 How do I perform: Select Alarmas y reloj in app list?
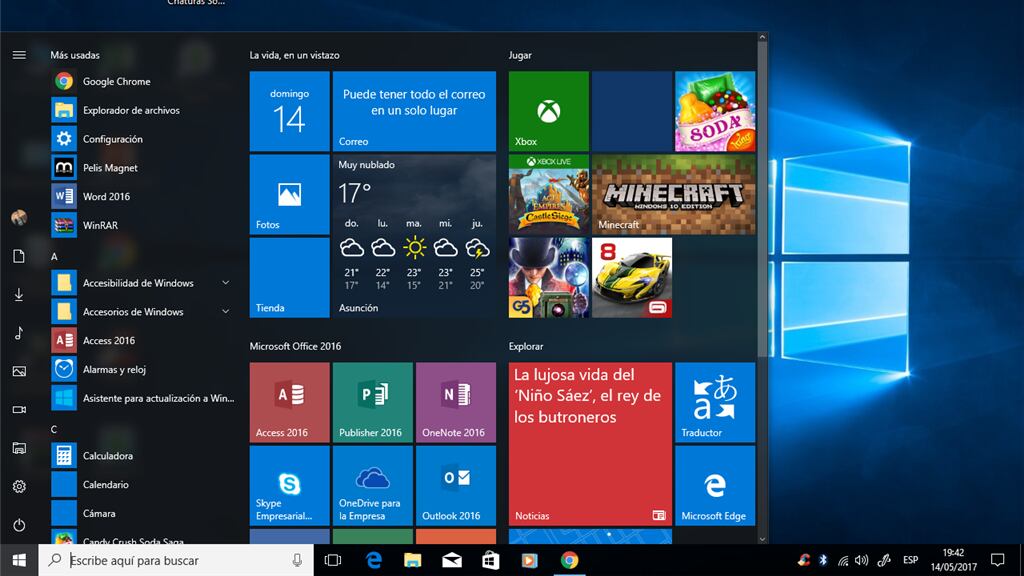tap(114, 369)
